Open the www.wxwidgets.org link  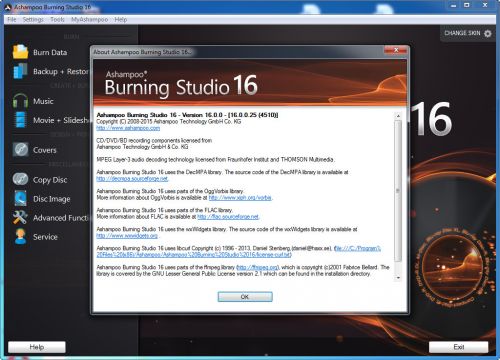click(x=127, y=236)
